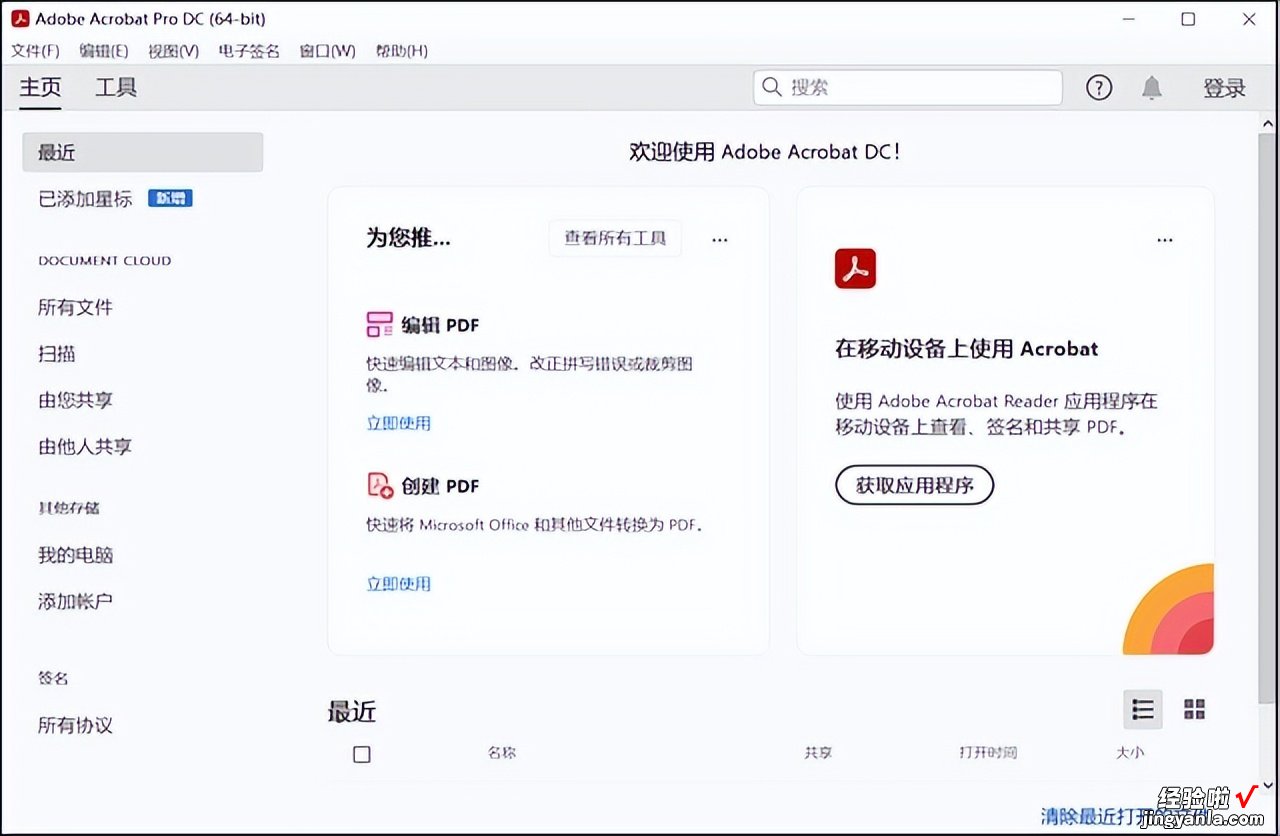Screen dimensions: 1280x836
Task: Switch recent files to list view
Action: (1143, 709)
